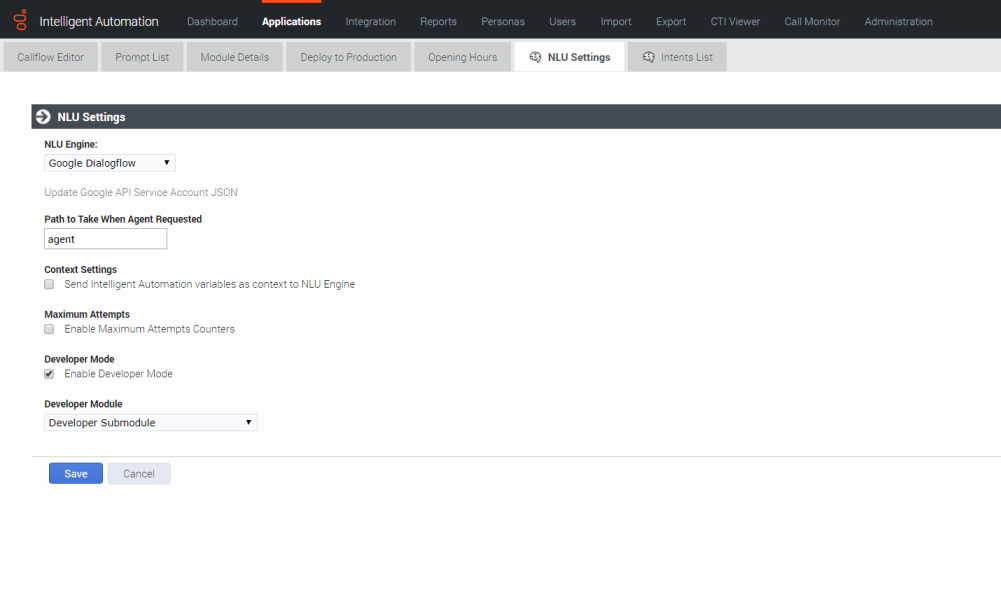1001x616 pixels.
Task: Open the Dashboard menu
Action: (x=212, y=21)
